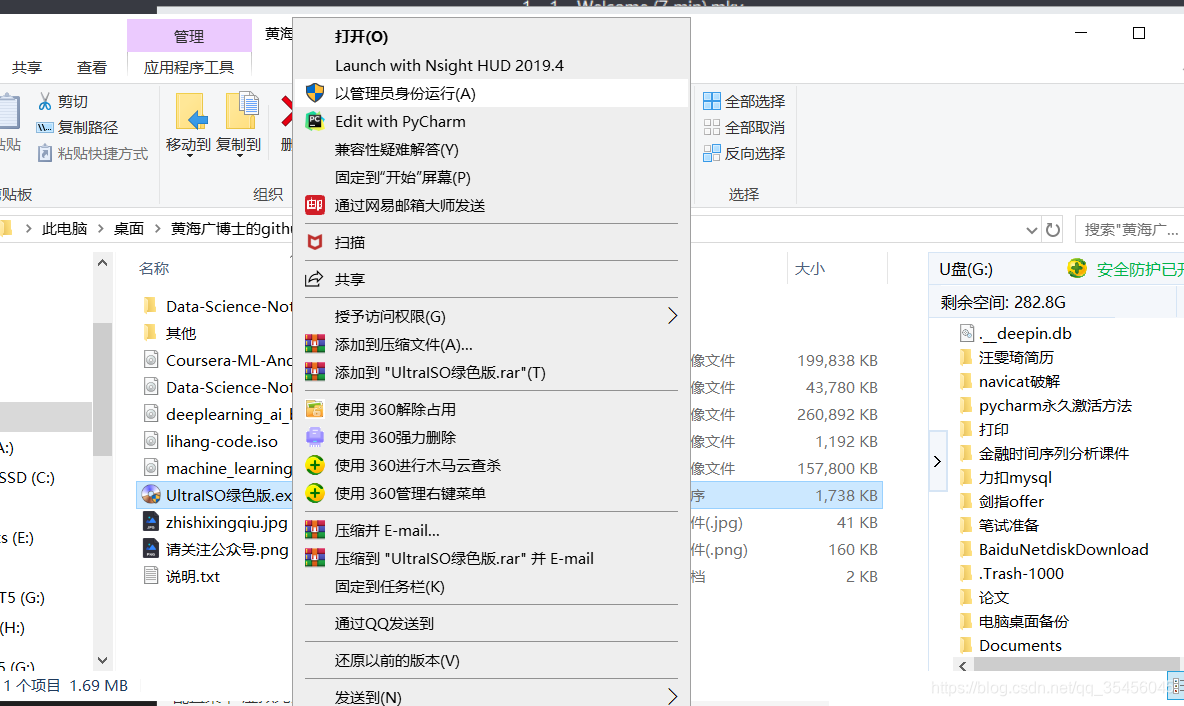This screenshot has height=706, width=1184.
Task: Click the UltraISO disc icon in file list
Action: [151, 495]
